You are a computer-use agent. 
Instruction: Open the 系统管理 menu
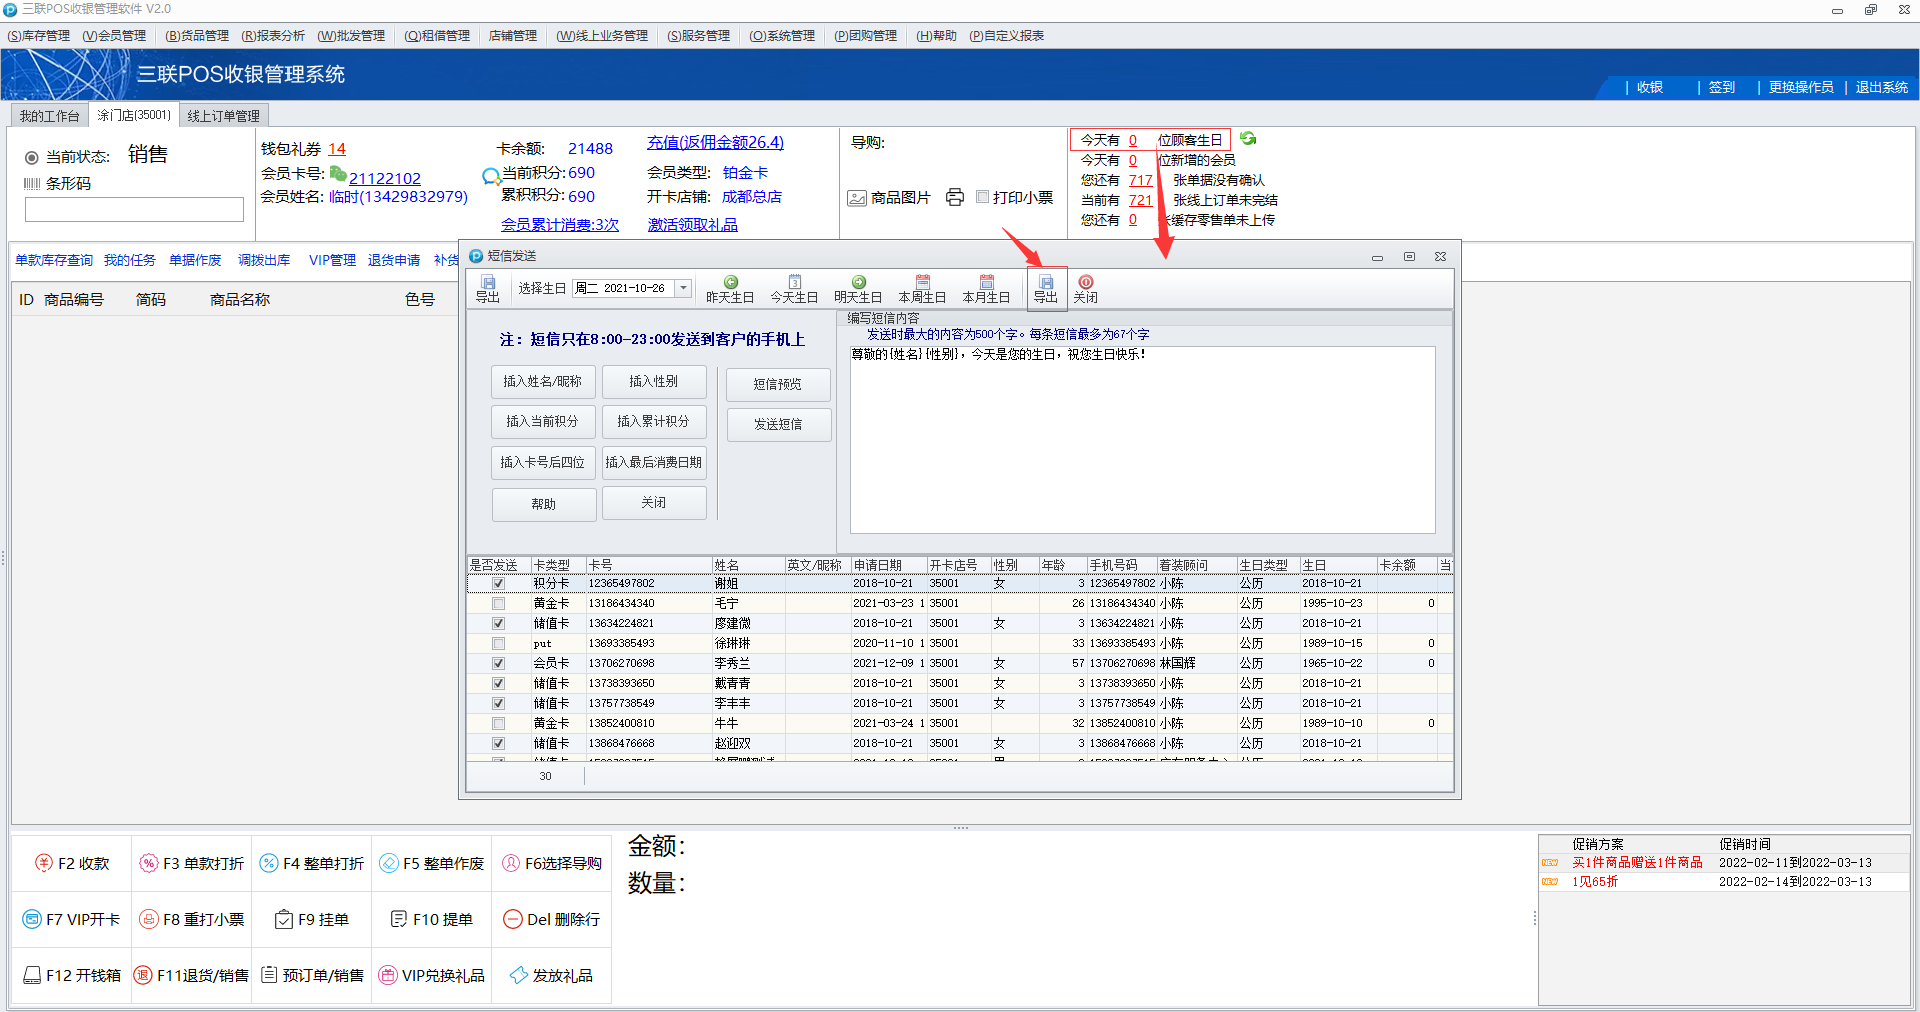pyautogui.click(x=782, y=36)
